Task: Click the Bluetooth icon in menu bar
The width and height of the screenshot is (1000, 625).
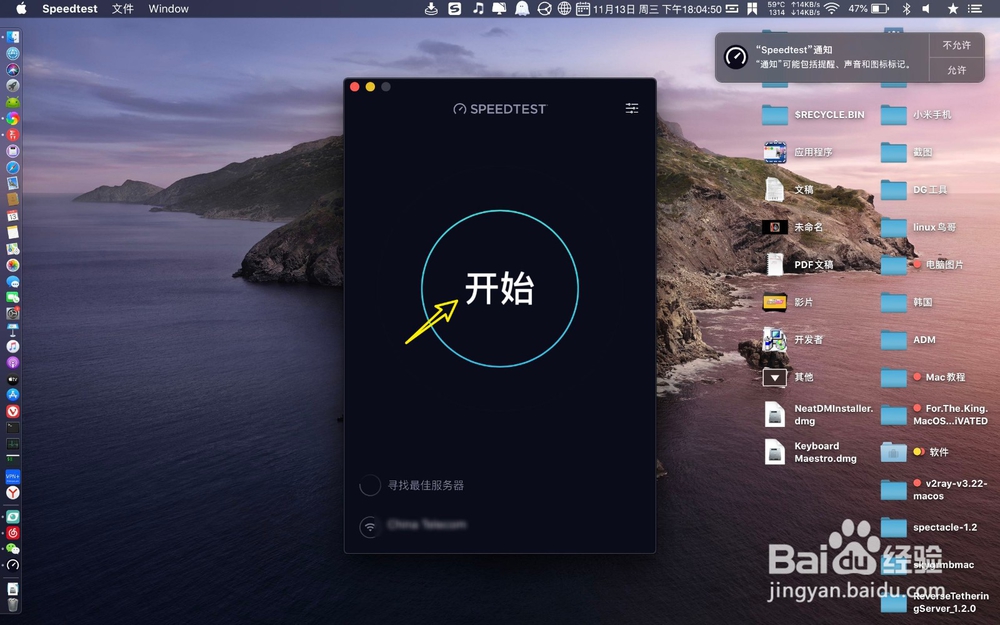Action: pos(906,8)
